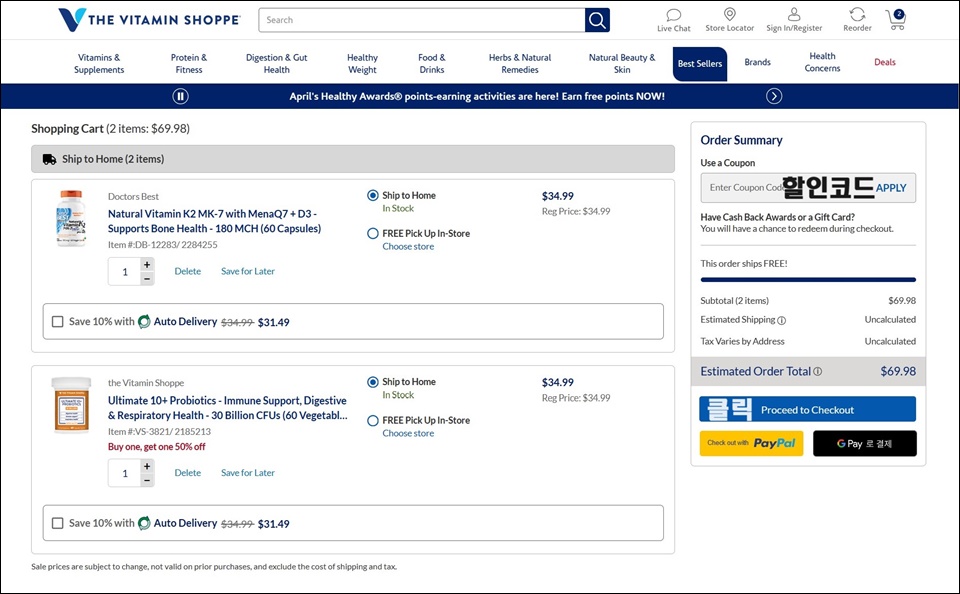960x594 pixels.
Task: Click the free shipping progress bar
Action: point(808,280)
